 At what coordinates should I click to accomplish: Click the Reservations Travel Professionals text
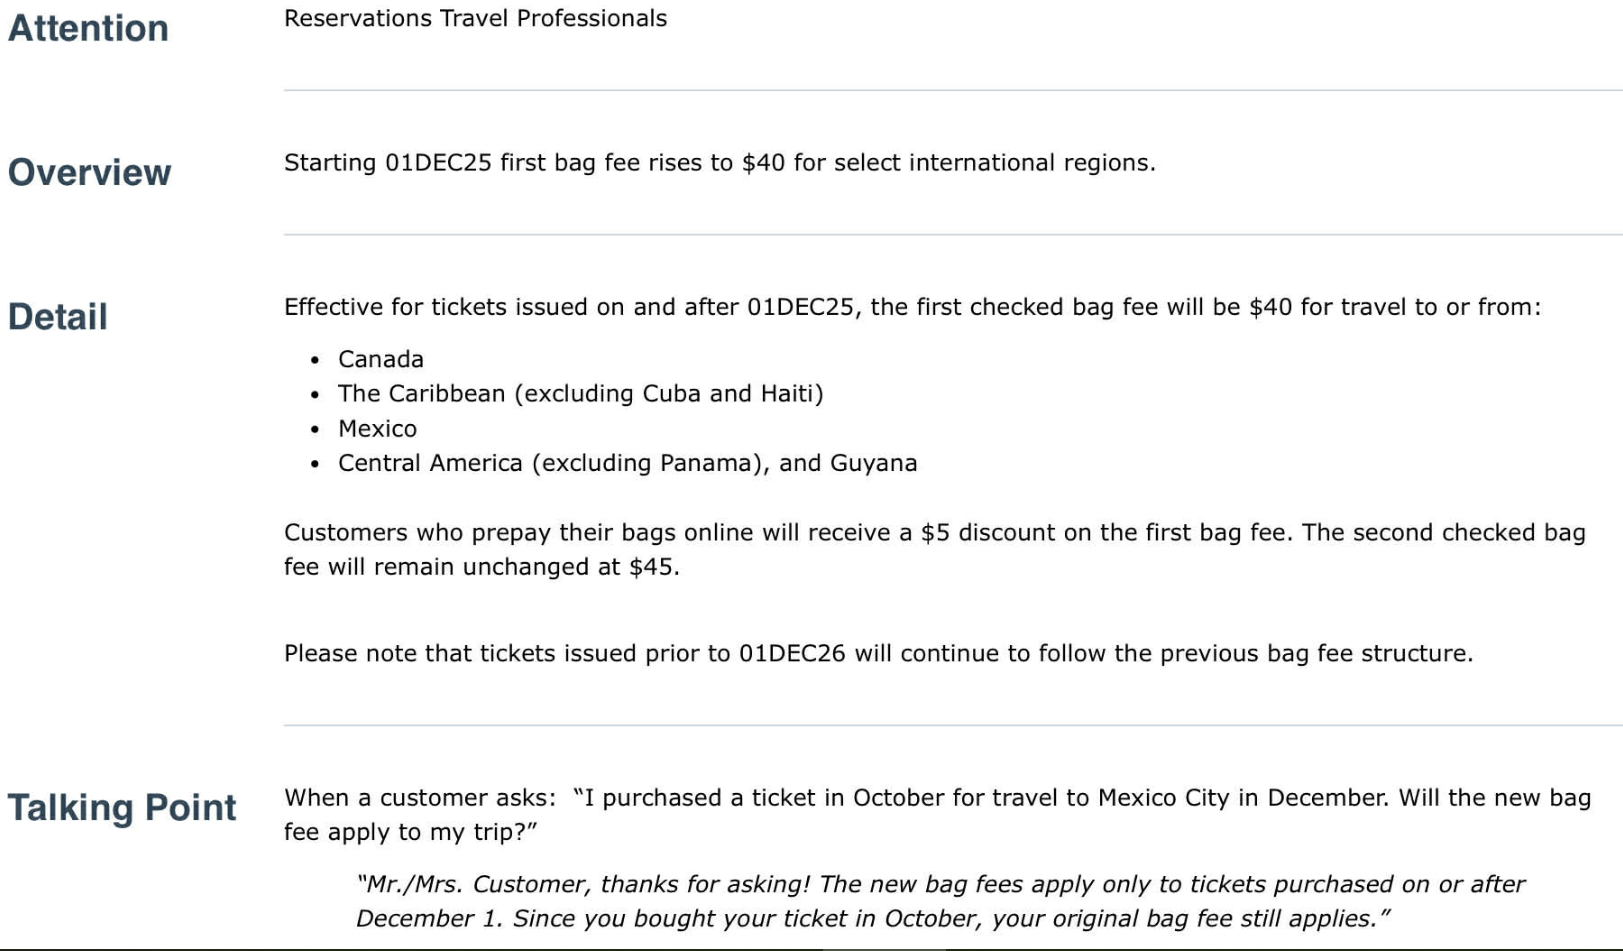(x=475, y=18)
